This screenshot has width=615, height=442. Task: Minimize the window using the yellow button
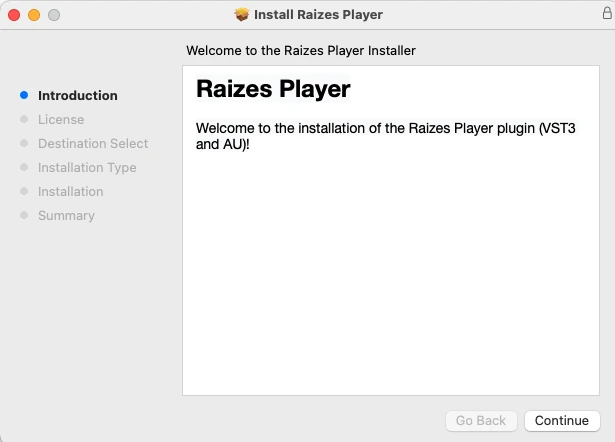34,15
